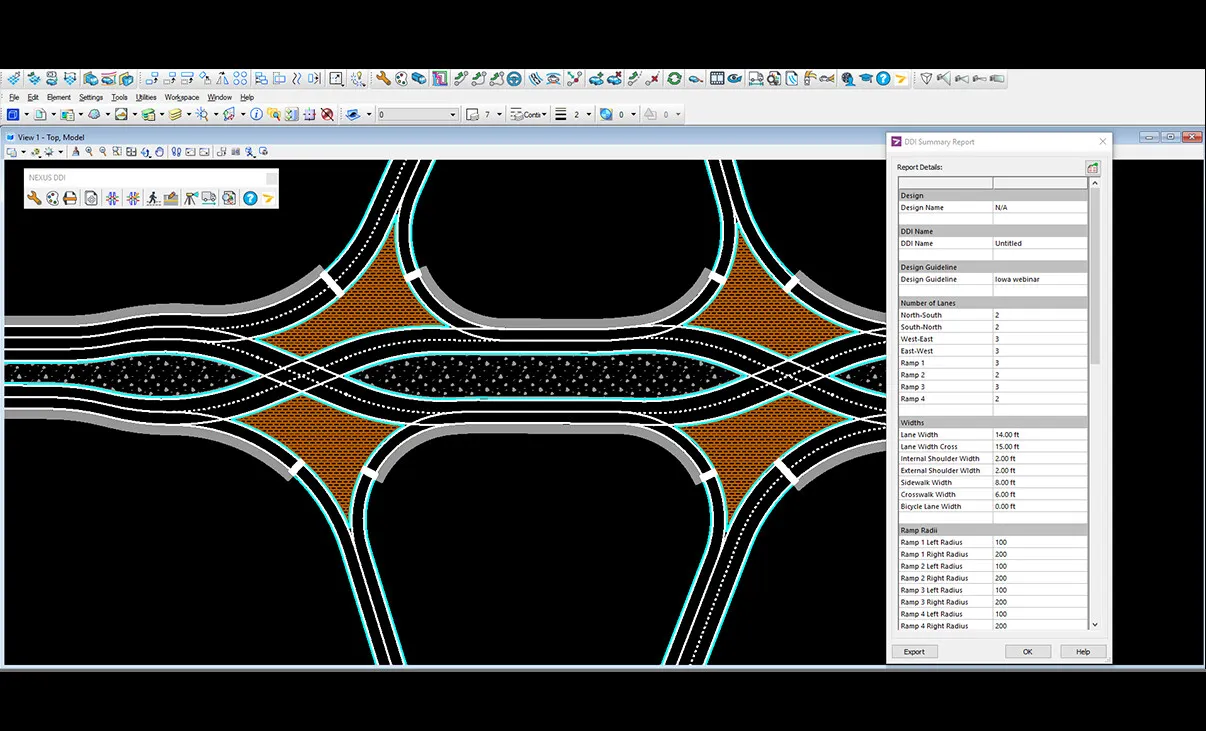Open the wrench settings in NEXUS DDI toolbar
The width and height of the screenshot is (1206, 731).
(x=34, y=198)
